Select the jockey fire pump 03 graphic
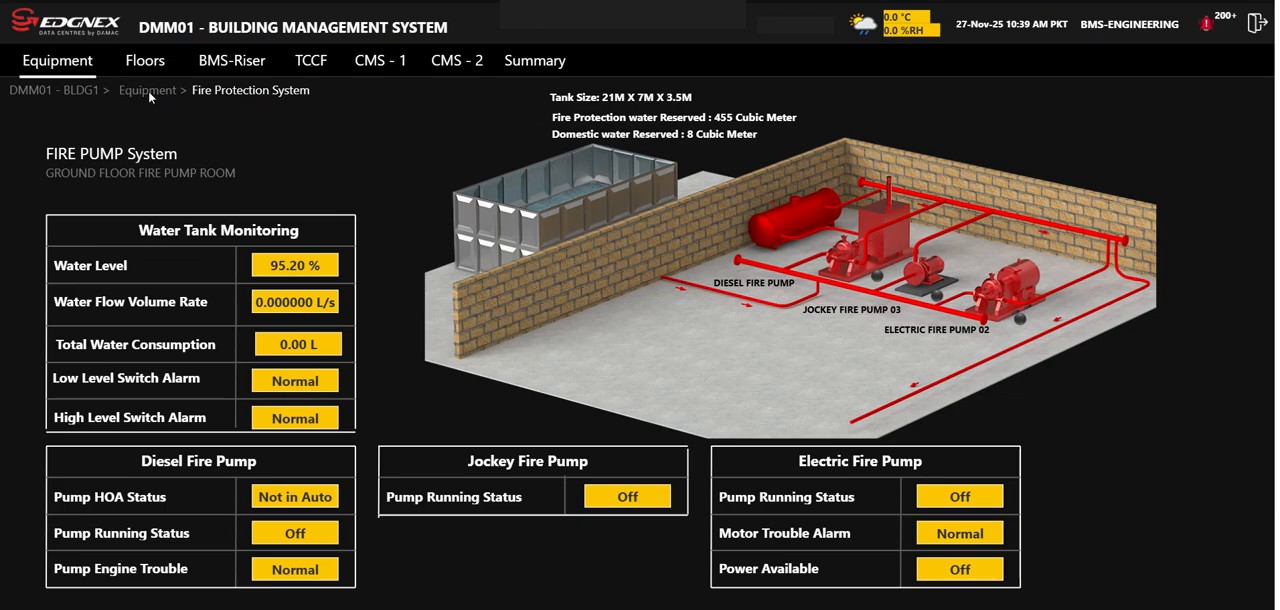This screenshot has height=610, width=1280. coord(925,273)
